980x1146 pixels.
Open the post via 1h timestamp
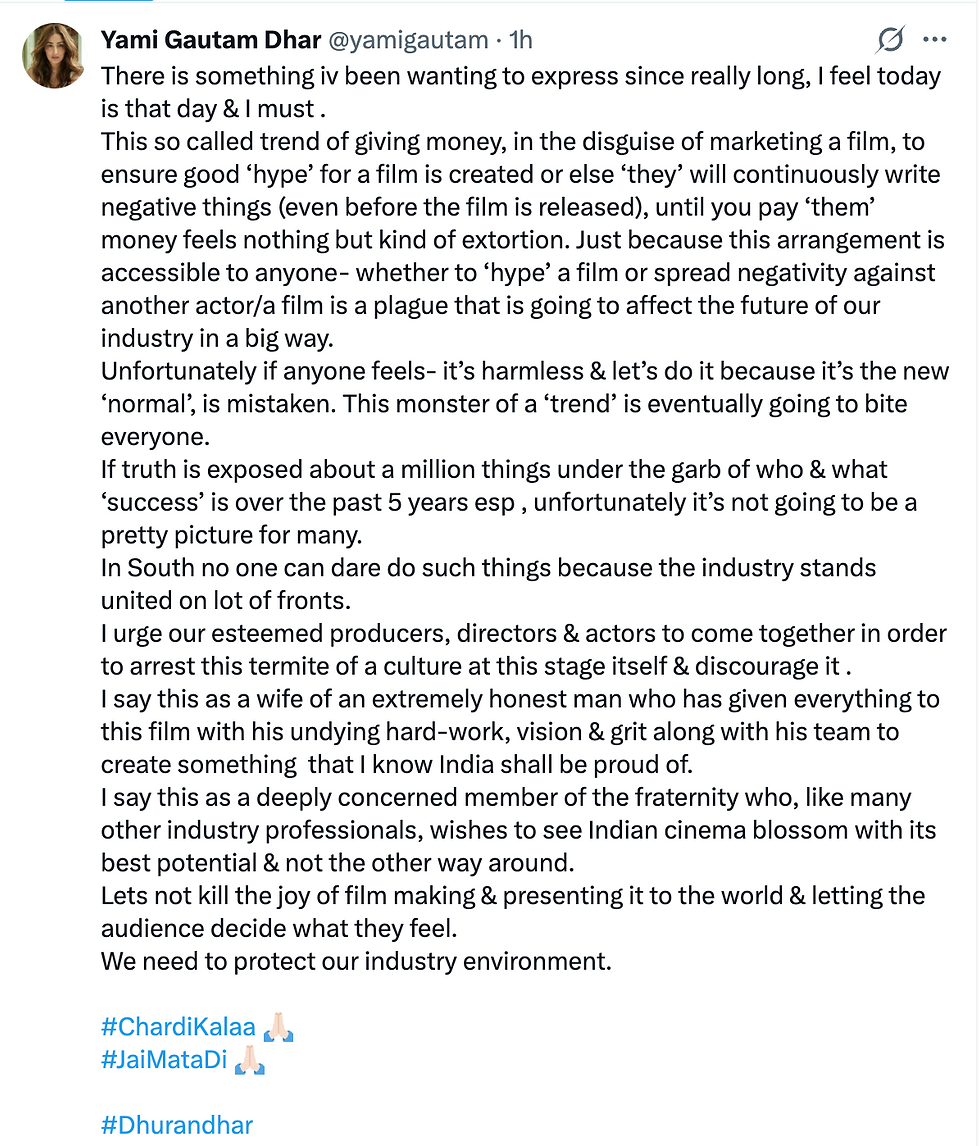coord(521,40)
